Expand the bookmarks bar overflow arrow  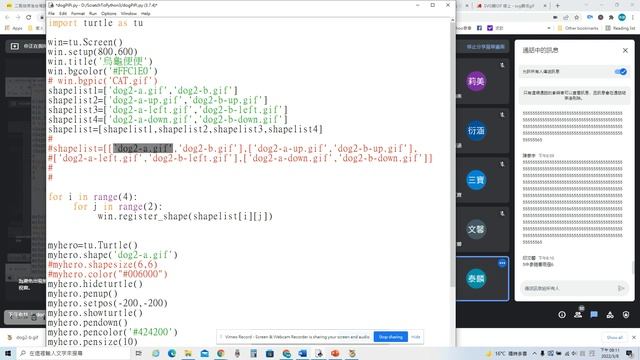coord(549,28)
